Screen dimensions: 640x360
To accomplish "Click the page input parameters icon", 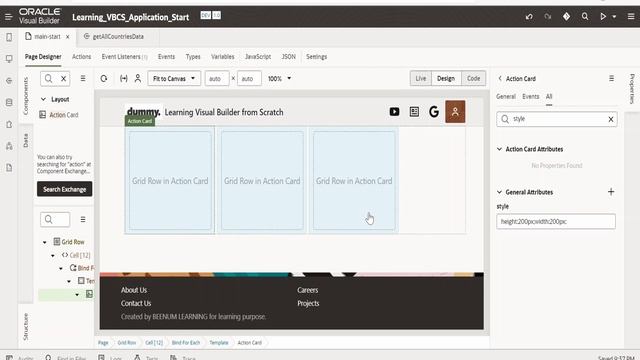I will (x=124, y=78).
